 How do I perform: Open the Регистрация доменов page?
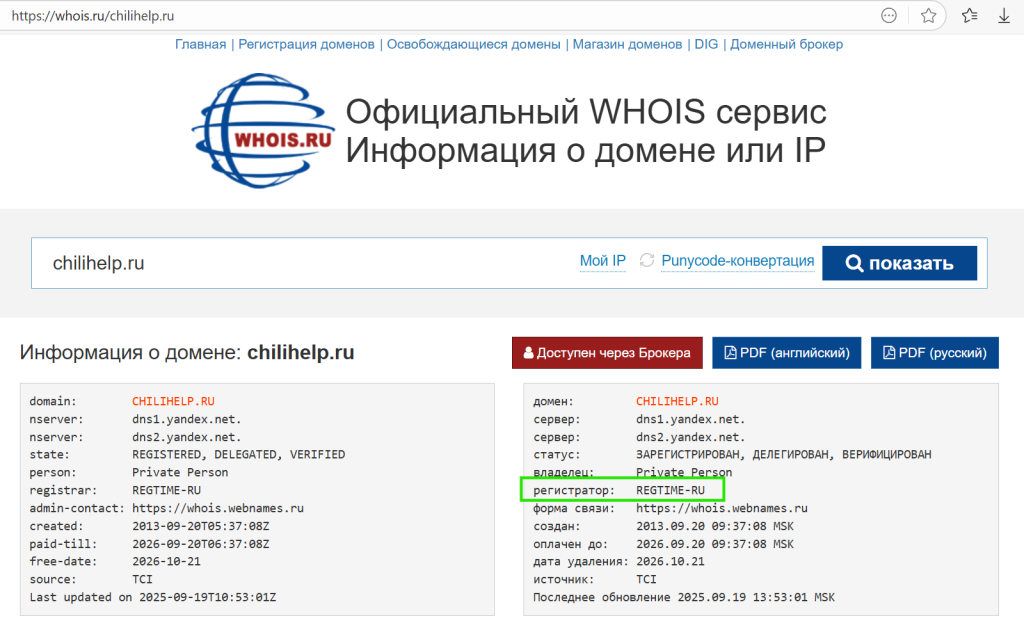[306, 44]
